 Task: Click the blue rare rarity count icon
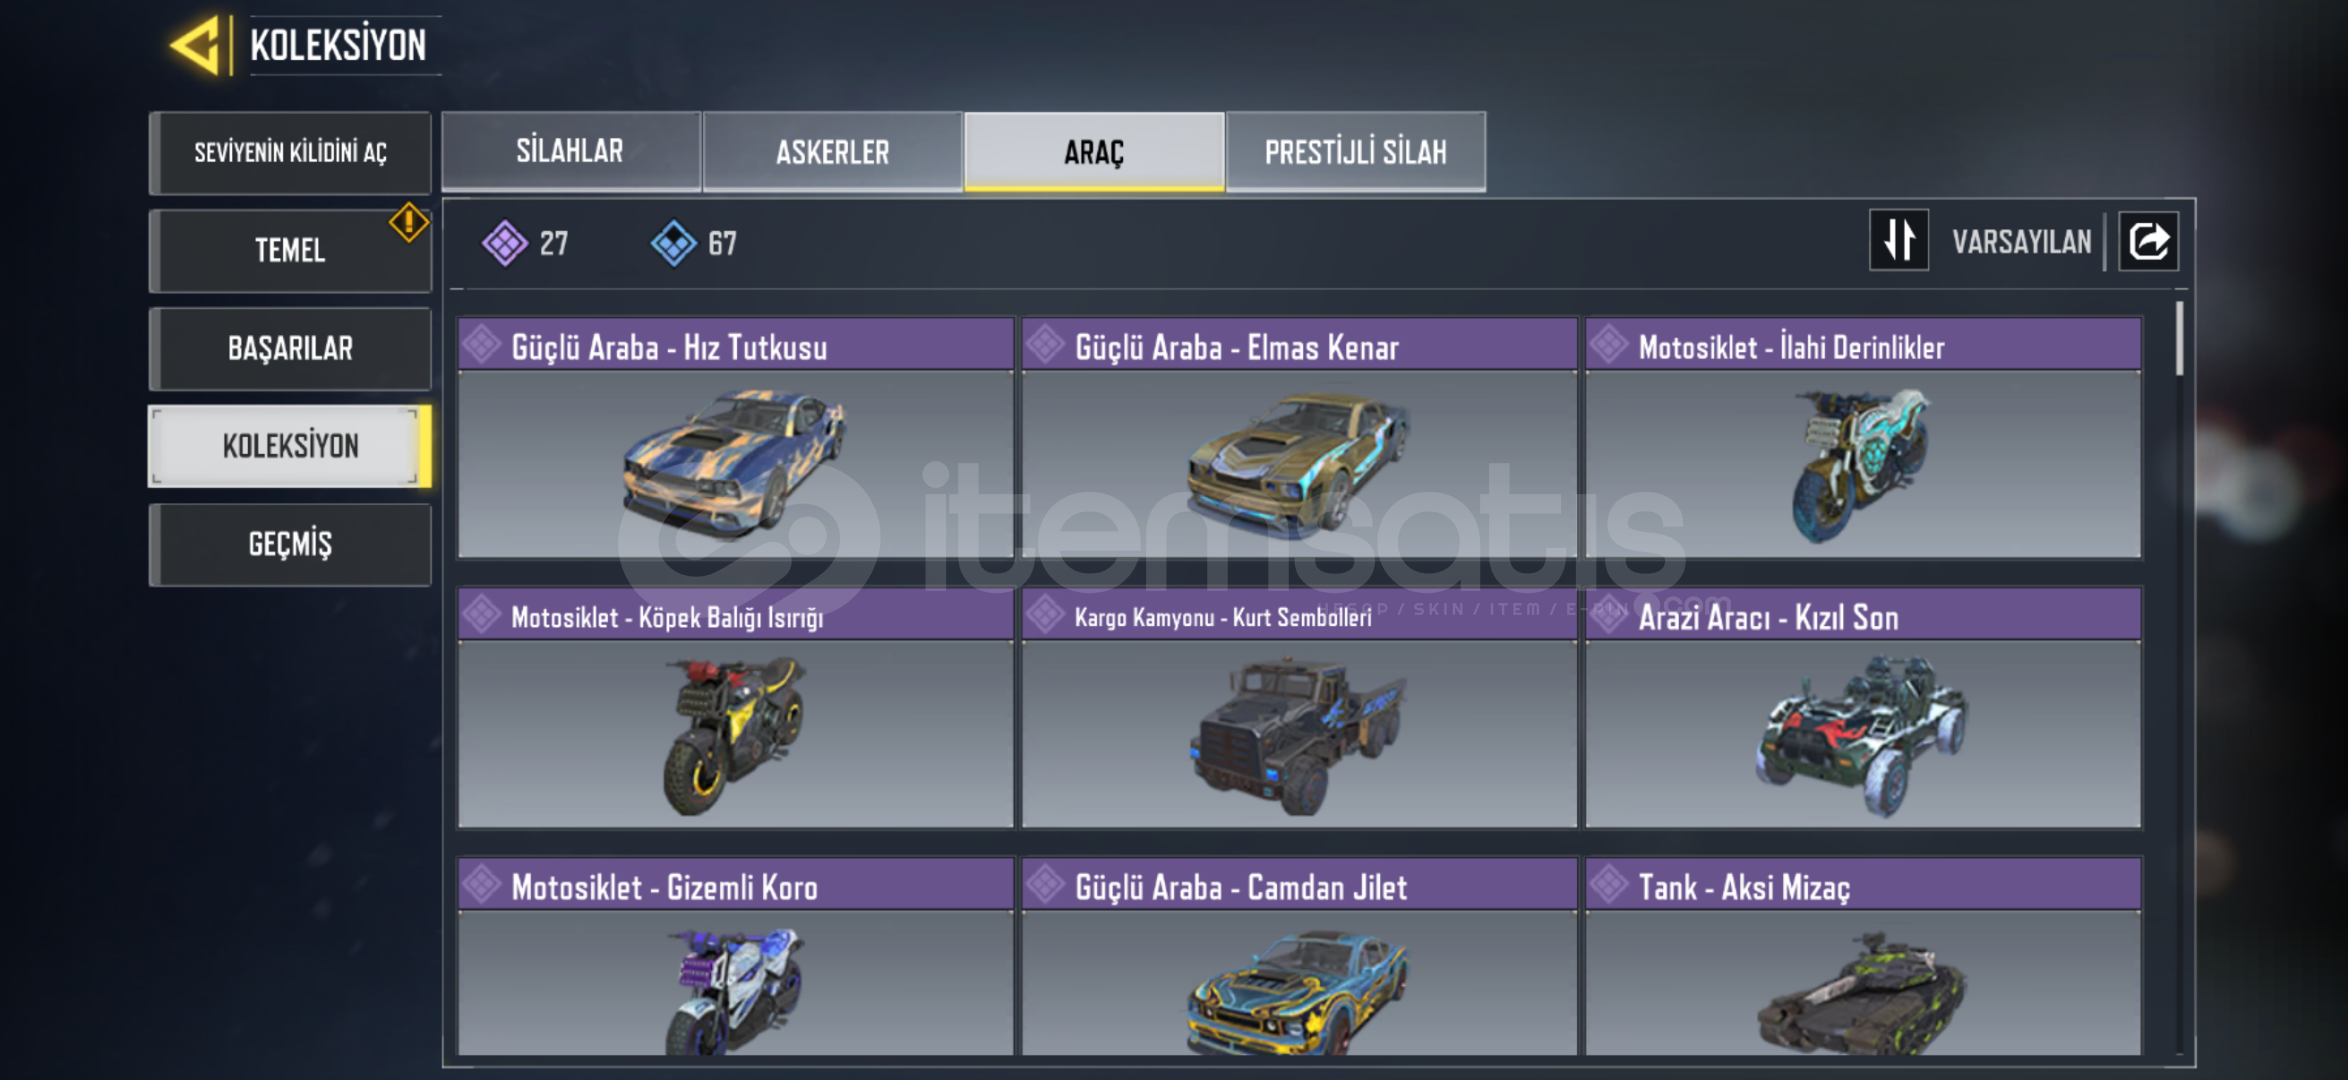click(673, 243)
